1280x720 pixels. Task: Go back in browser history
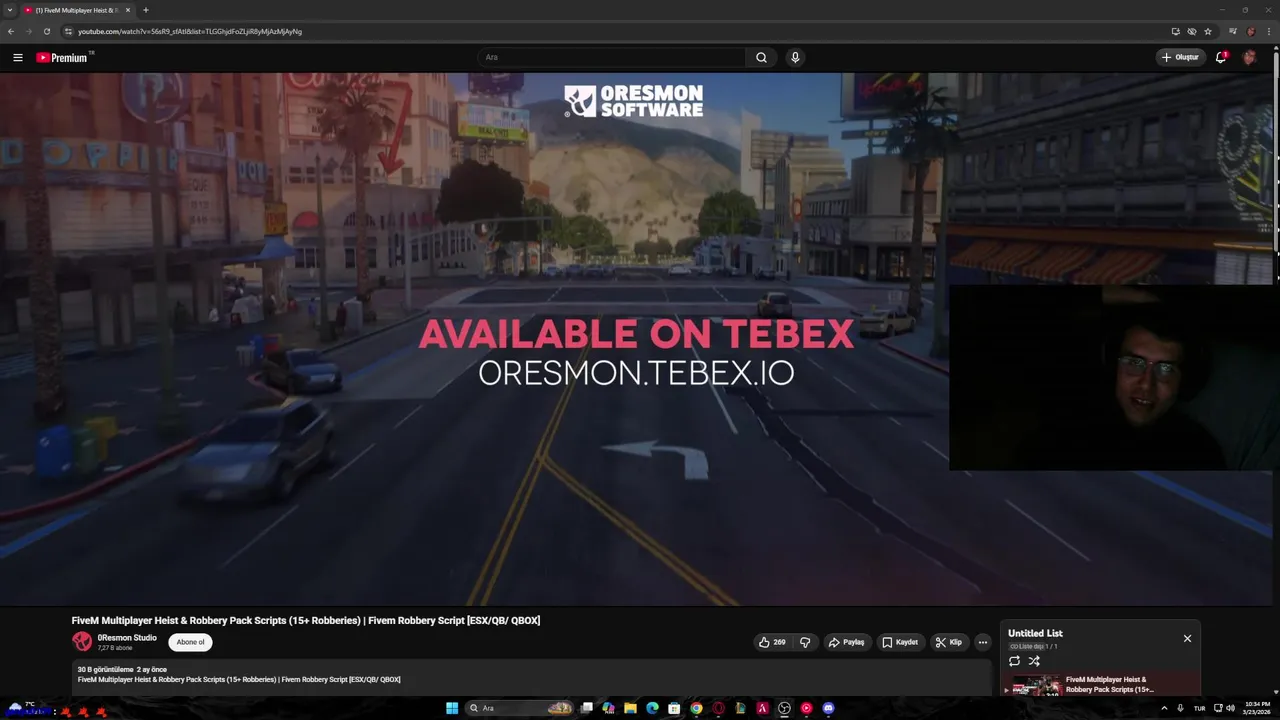click(11, 31)
